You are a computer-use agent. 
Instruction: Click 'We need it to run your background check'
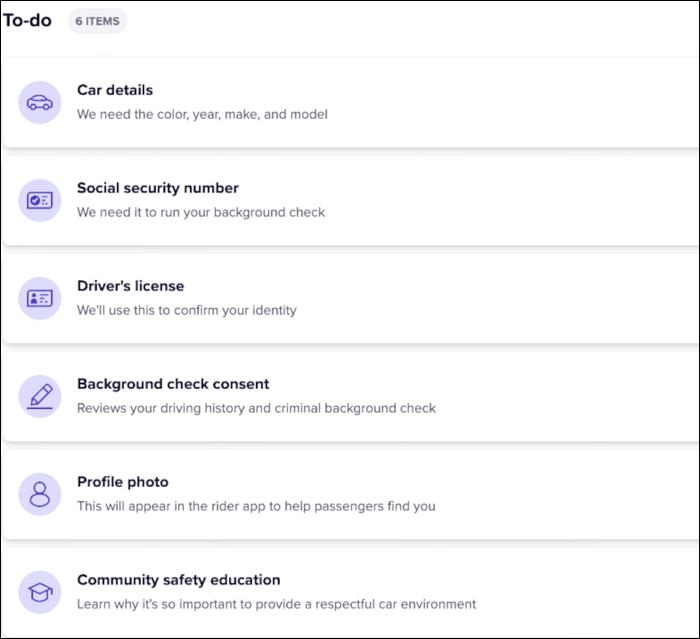pyautogui.click(x=201, y=212)
